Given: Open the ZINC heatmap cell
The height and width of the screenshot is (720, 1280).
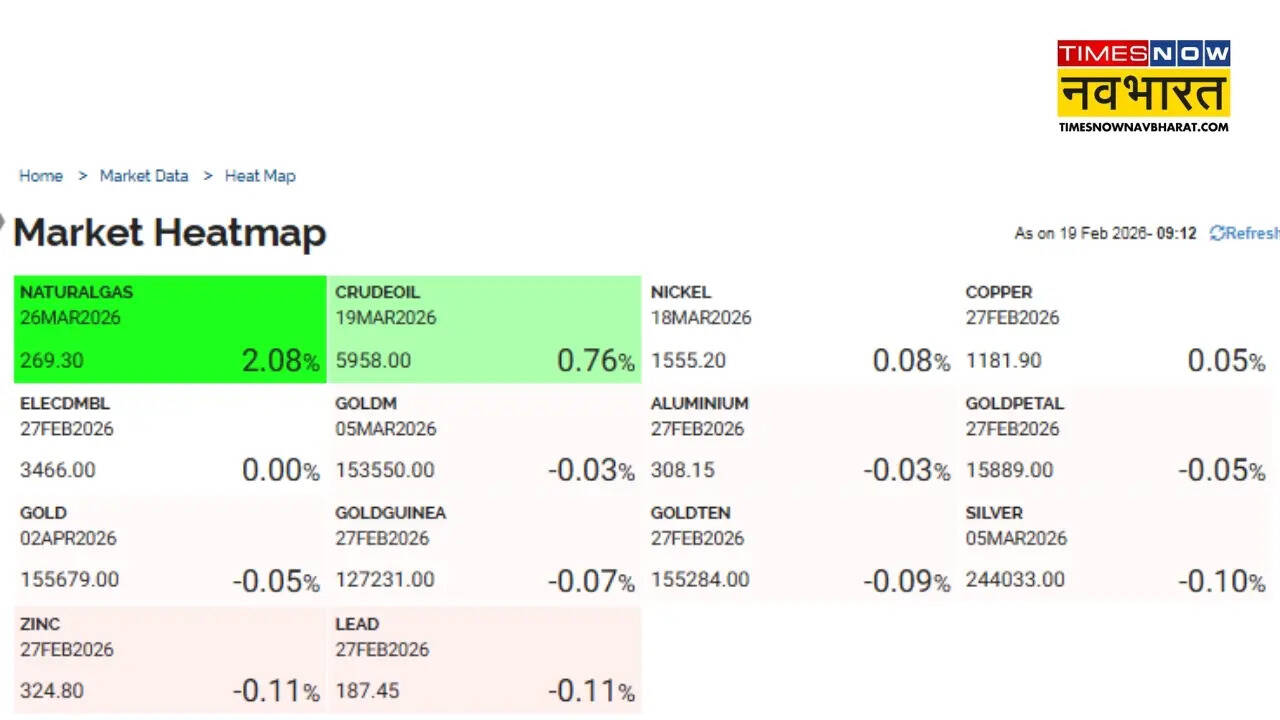Looking at the screenshot, I should coord(170,660).
